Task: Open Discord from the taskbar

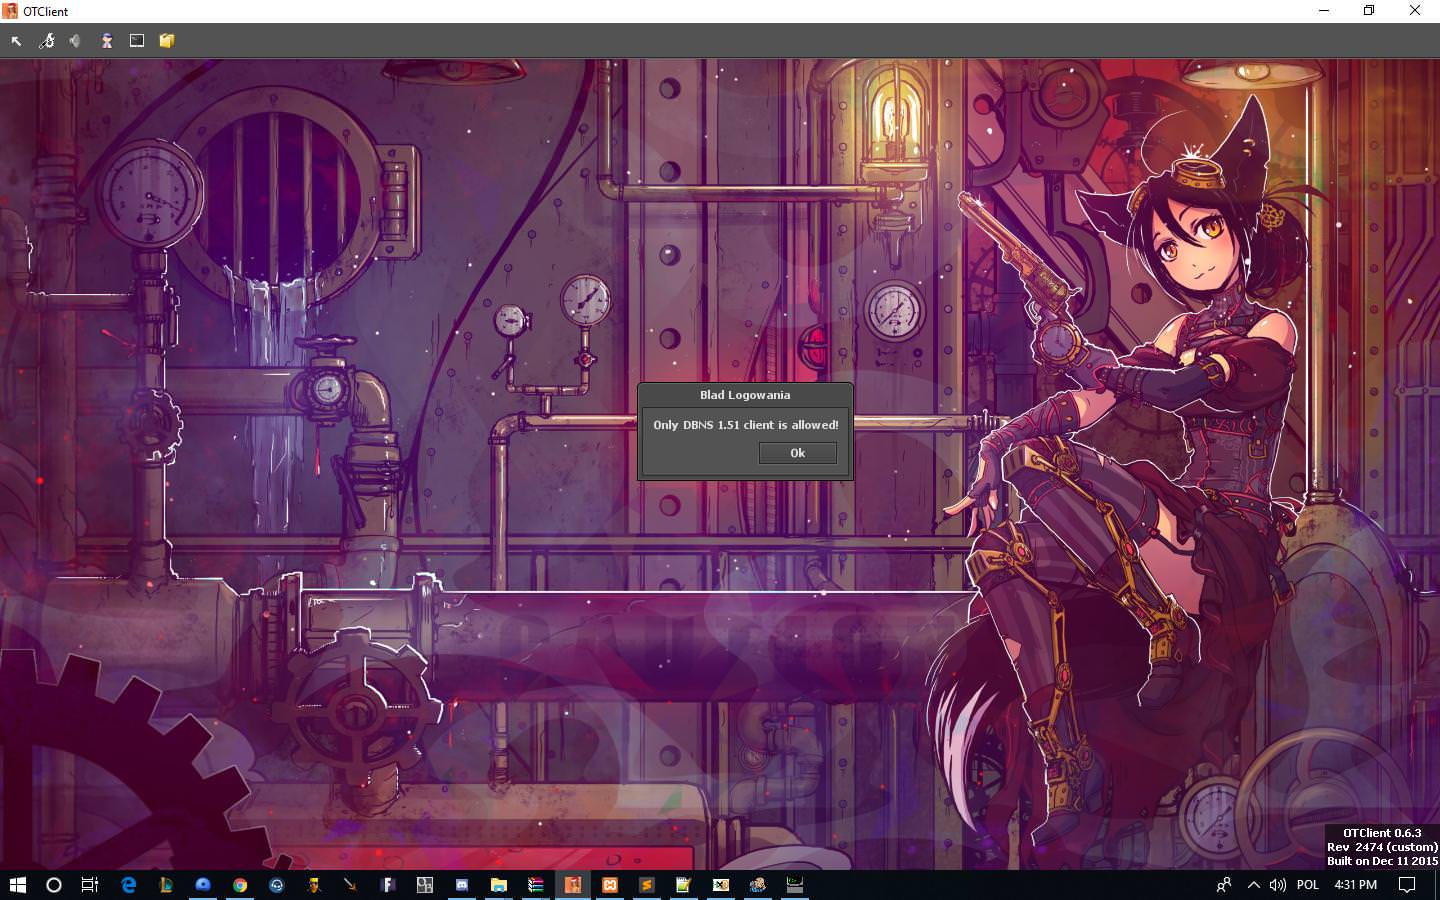Action: pyautogui.click(x=462, y=885)
